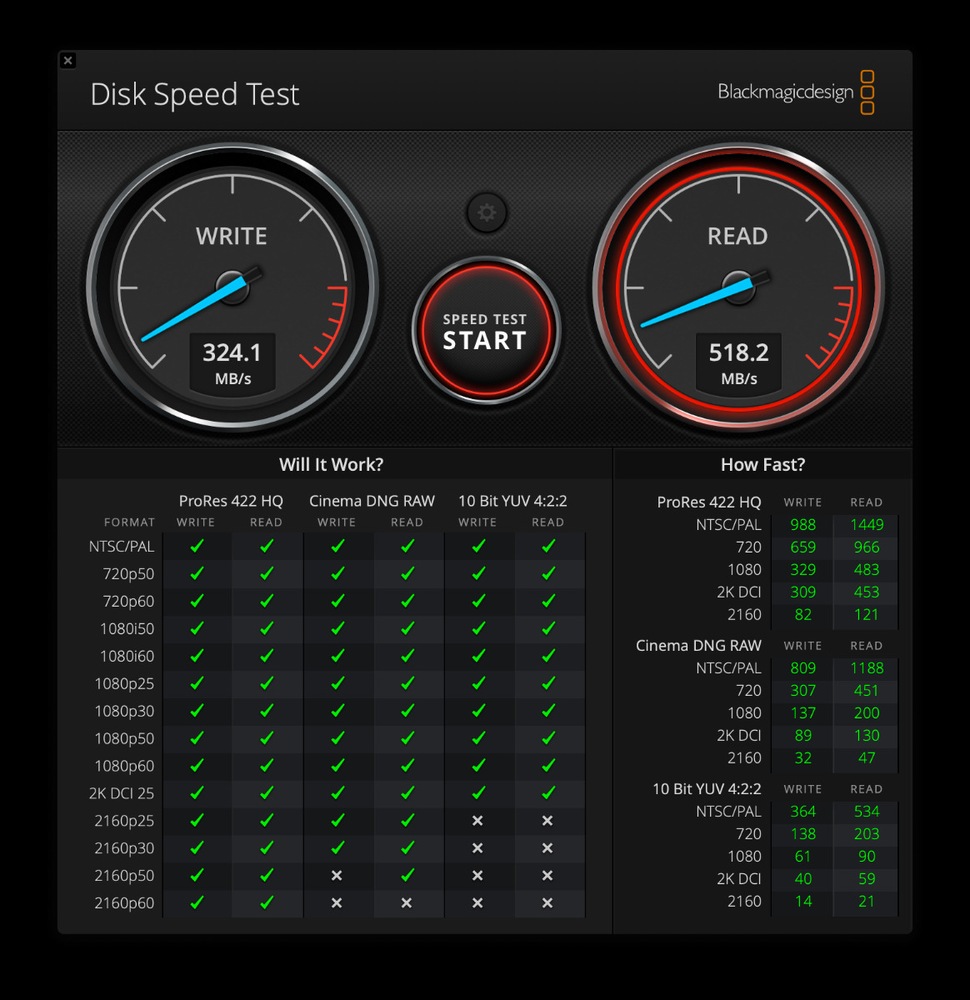
Task: Click the 720p60 ProRes 422 HQ read check mark
Action: (267, 601)
